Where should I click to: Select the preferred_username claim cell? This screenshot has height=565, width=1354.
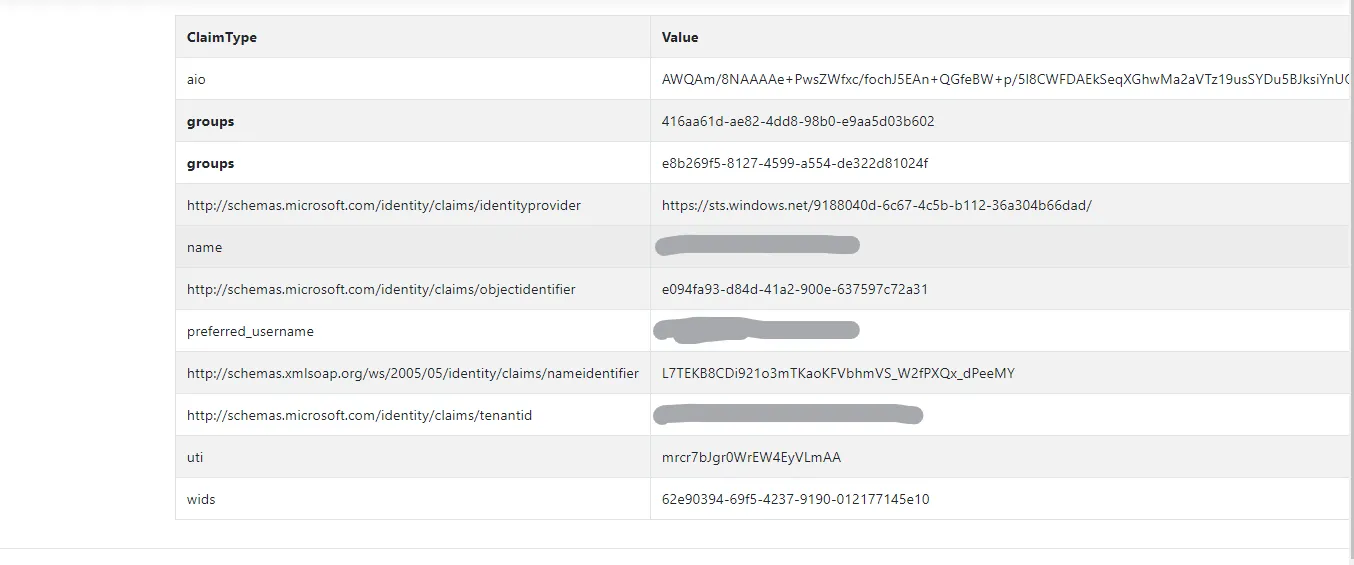coord(250,331)
